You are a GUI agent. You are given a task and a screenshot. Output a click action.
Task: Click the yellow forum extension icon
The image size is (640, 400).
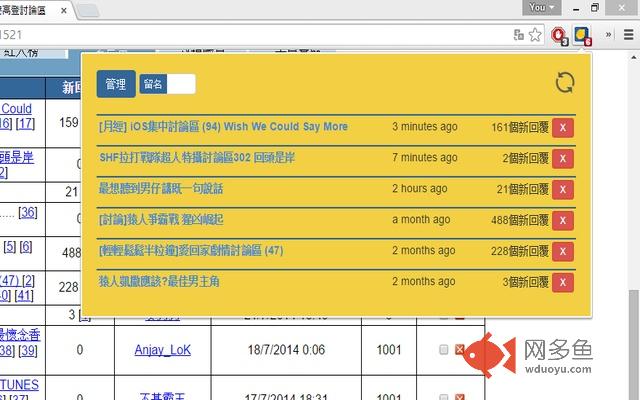(580, 36)
